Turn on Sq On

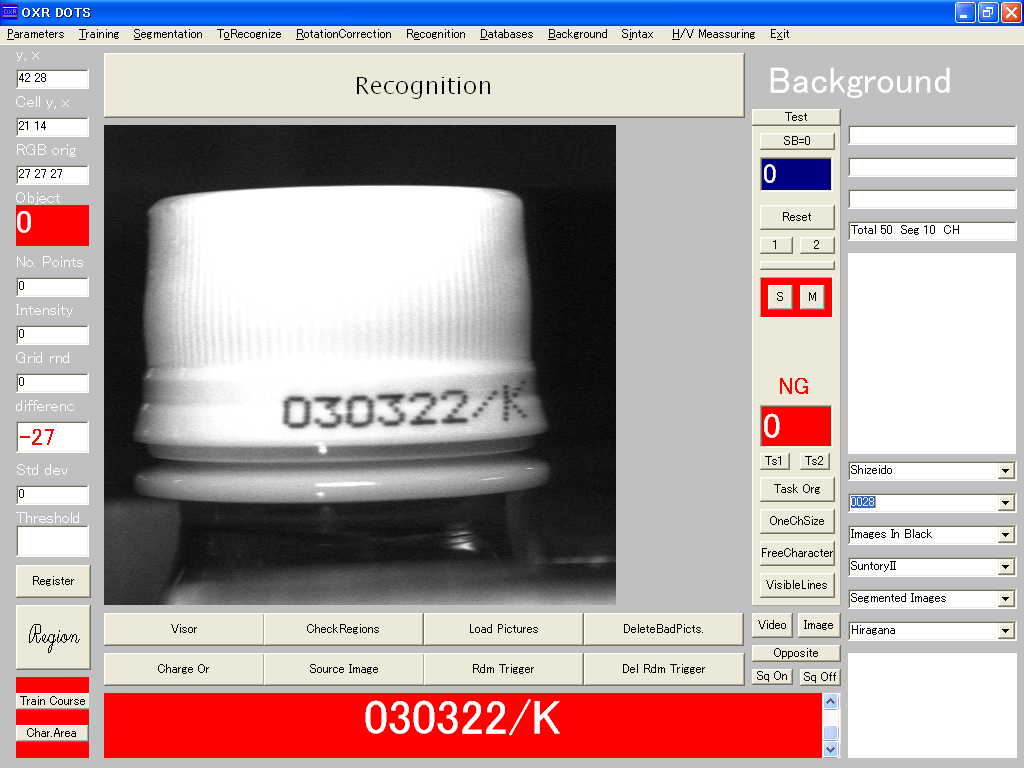(x=772, y=677)
